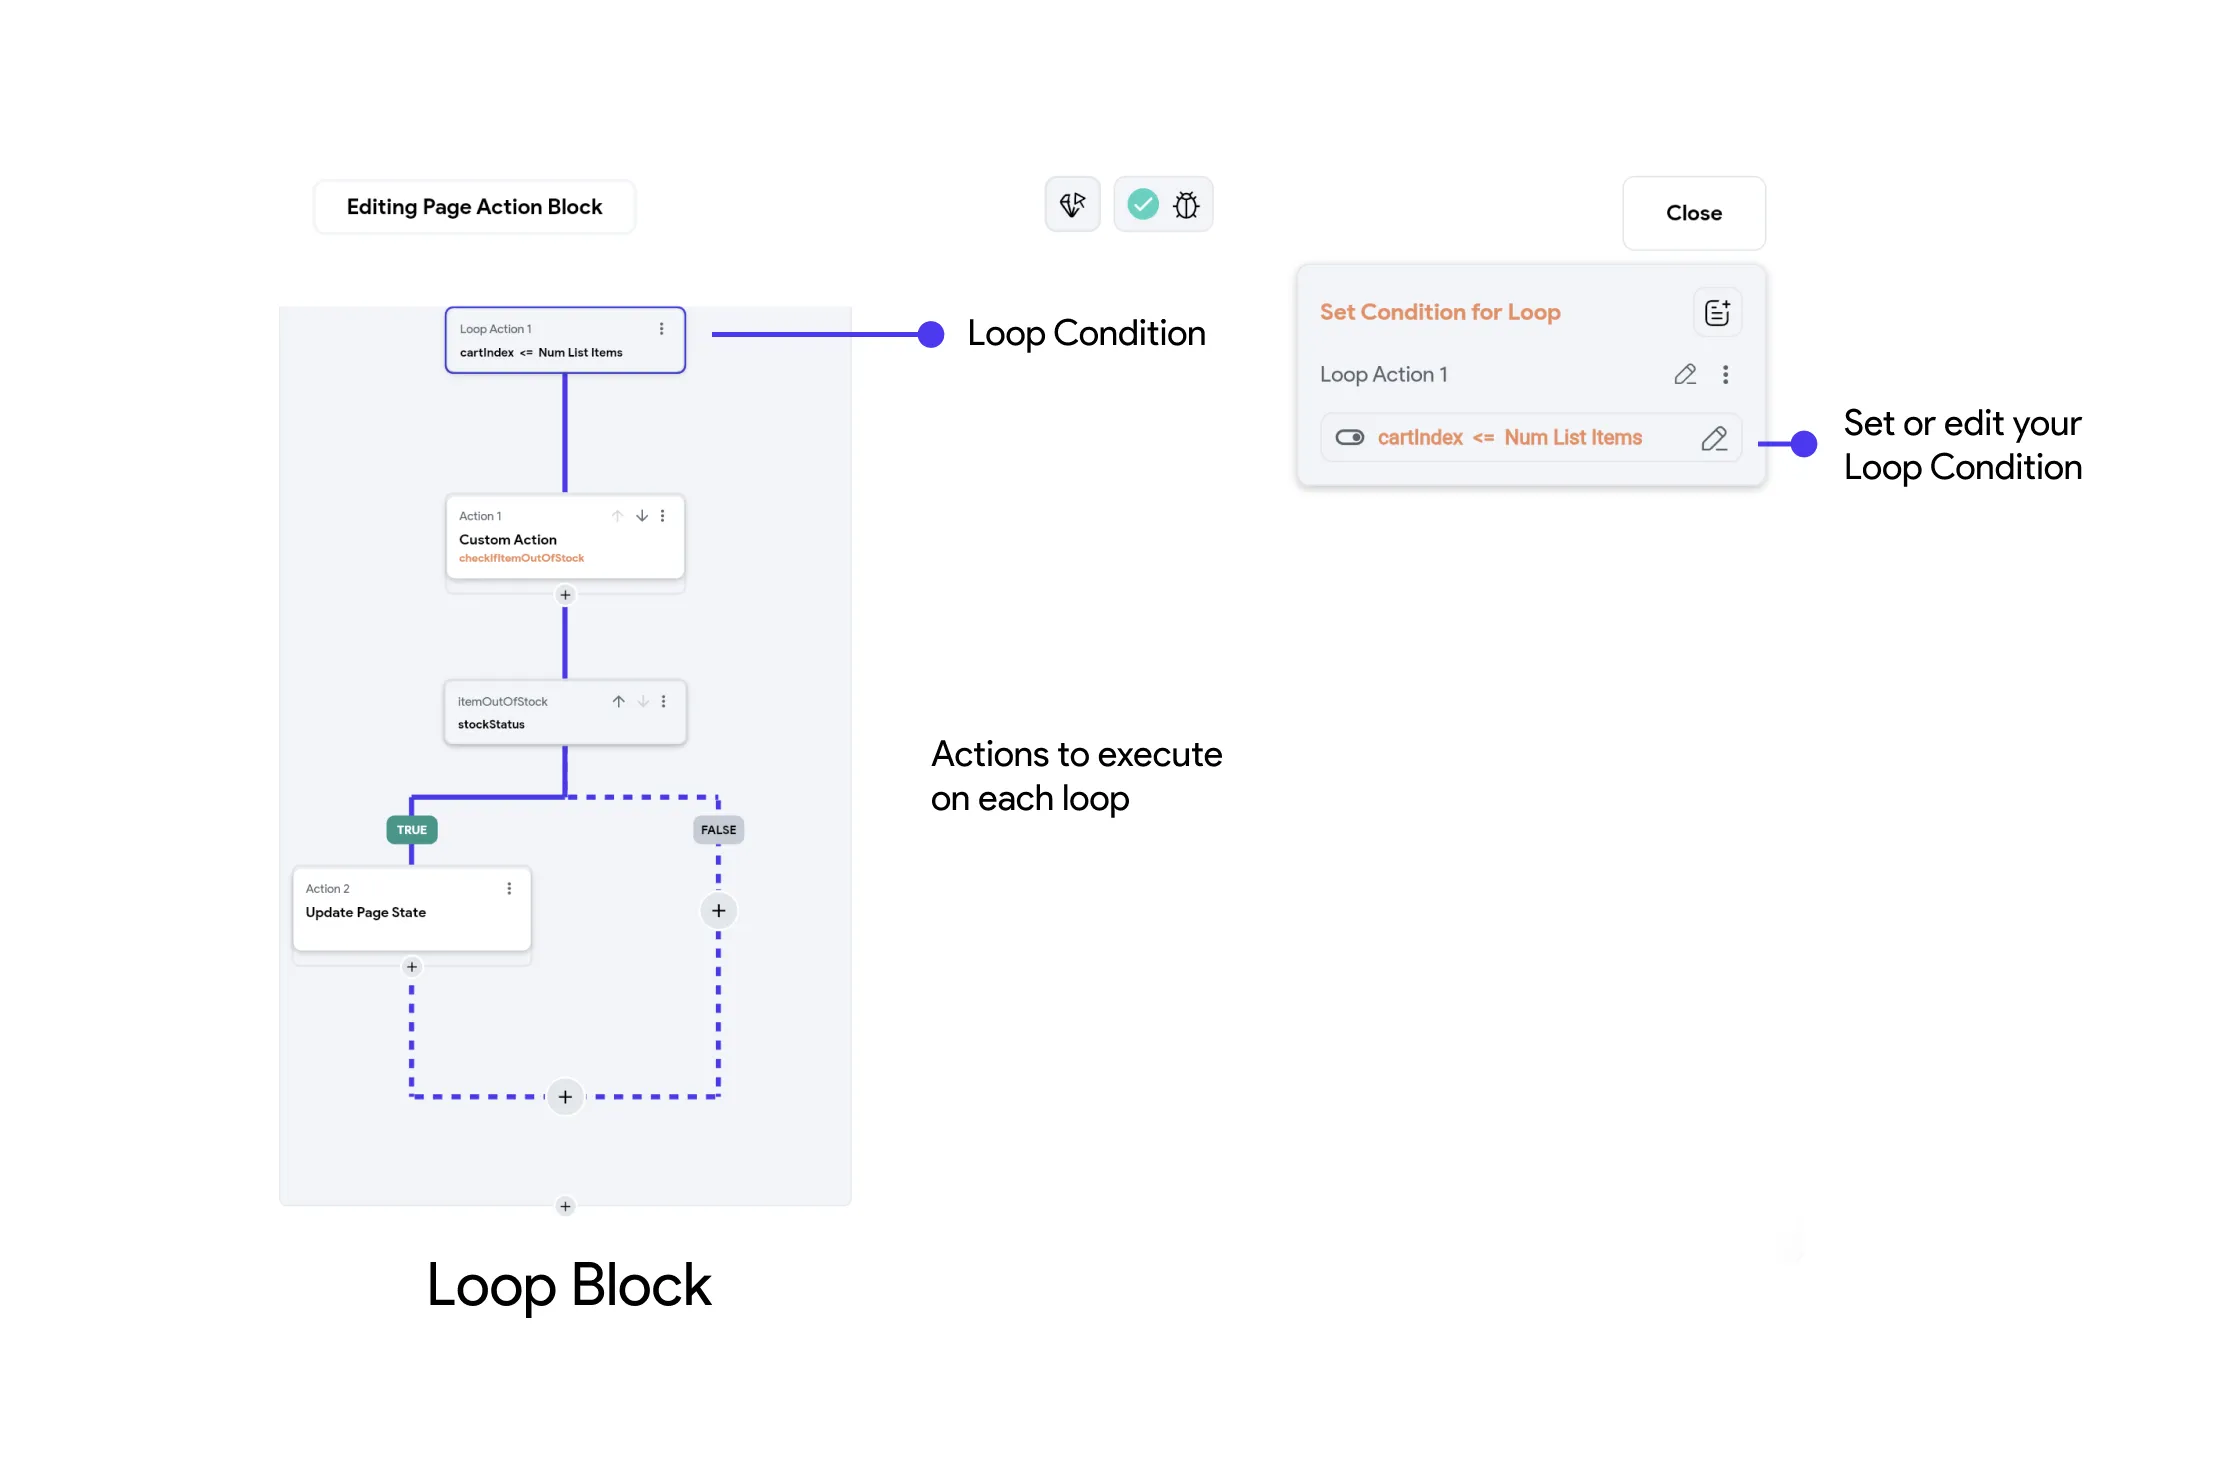
Task: Close the action block editor
Action: 1693,213
